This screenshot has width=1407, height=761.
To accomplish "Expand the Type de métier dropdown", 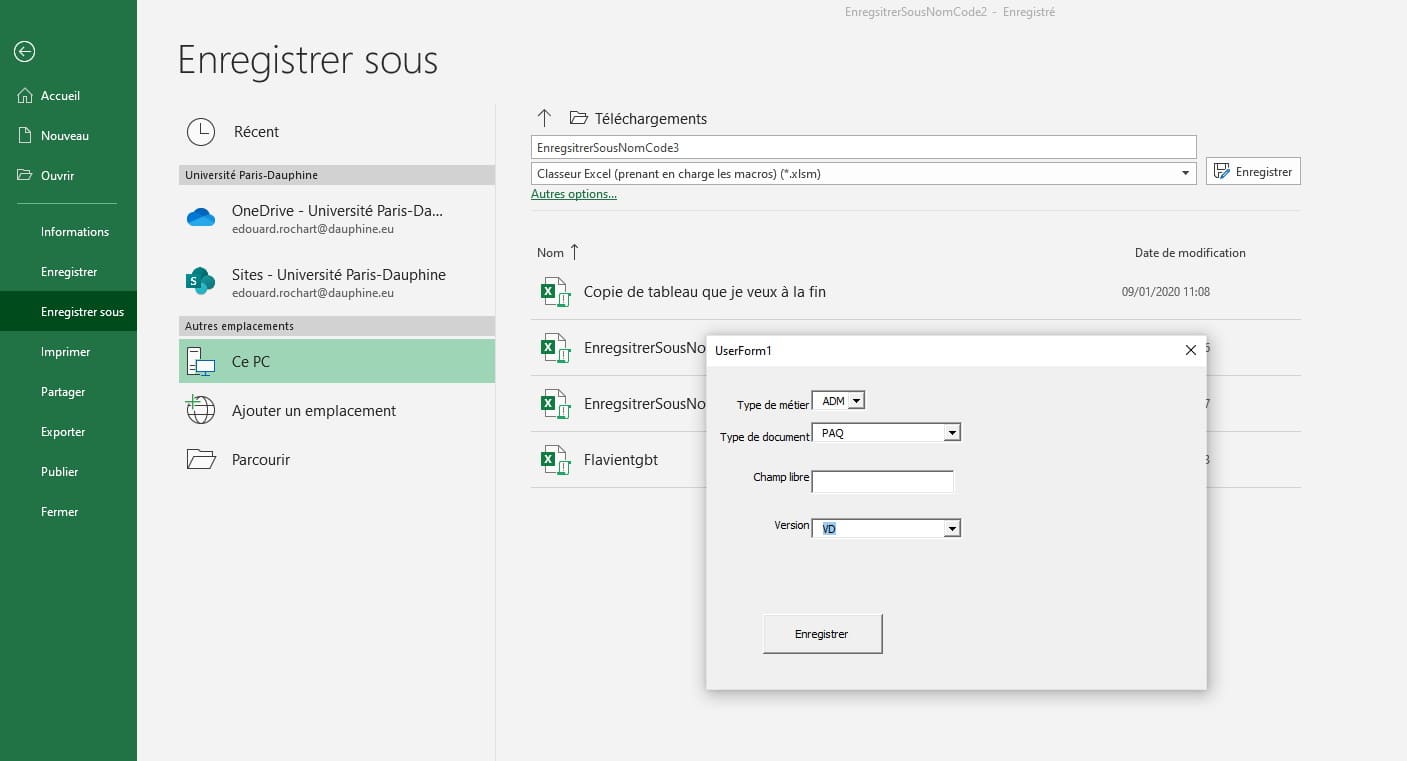I will point(857,401).
